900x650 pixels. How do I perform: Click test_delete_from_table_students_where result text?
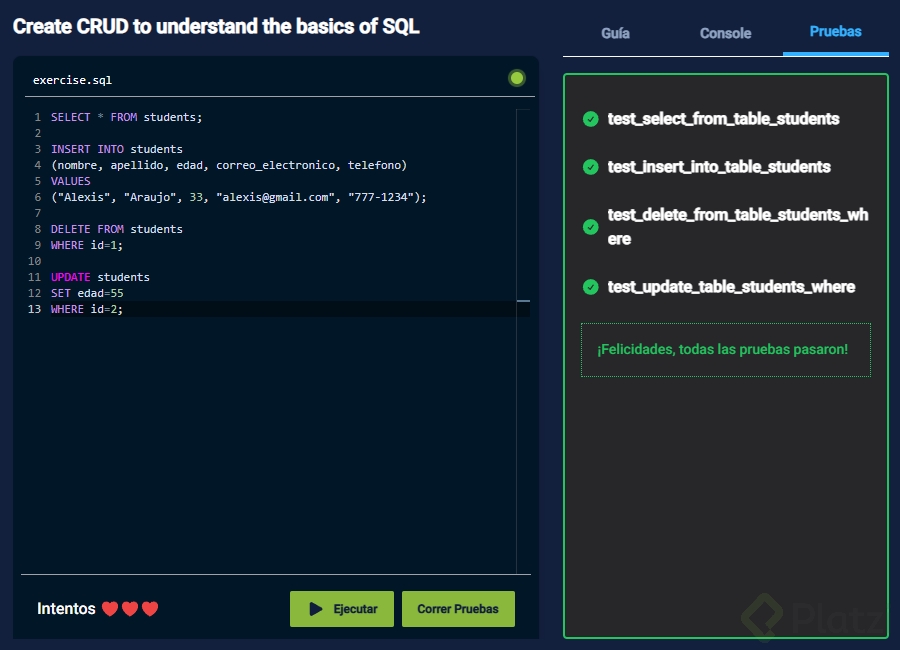coord(738,227)
